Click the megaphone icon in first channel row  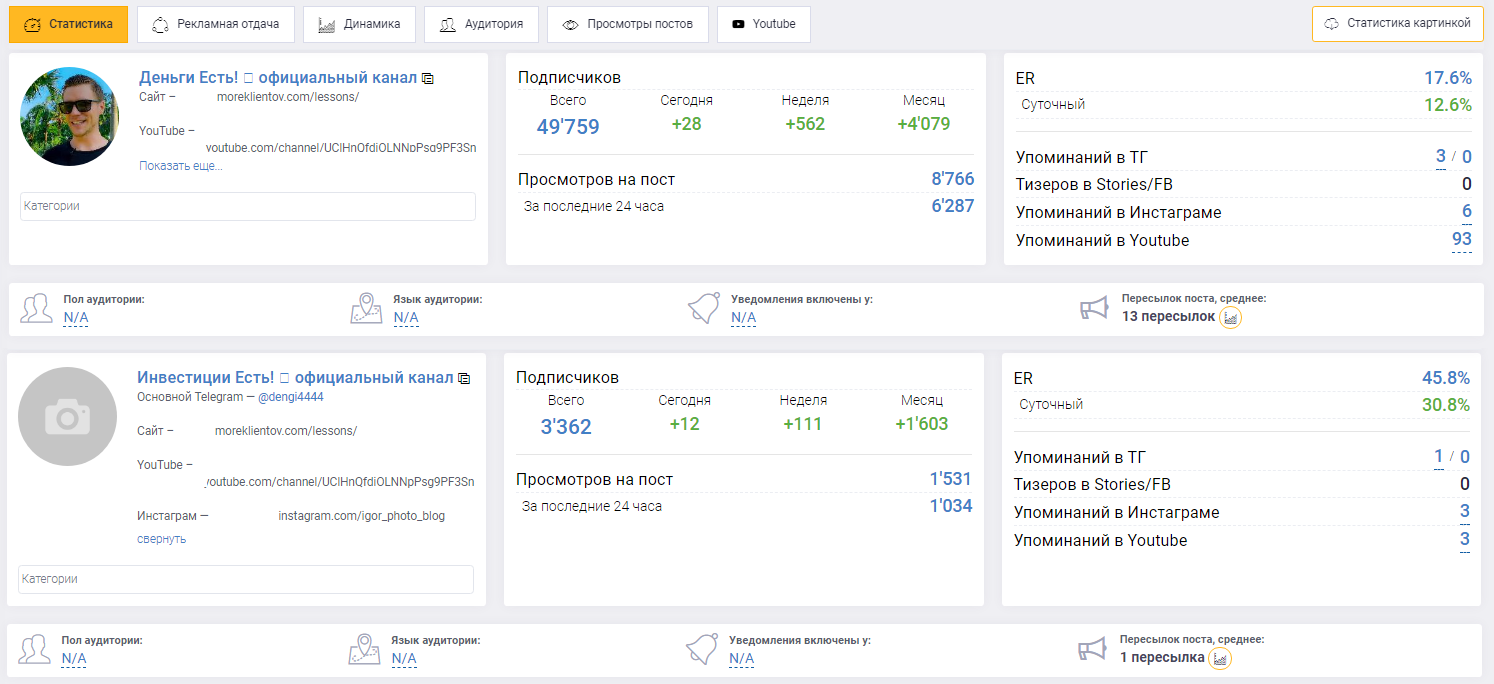[x=1095, y=309]
